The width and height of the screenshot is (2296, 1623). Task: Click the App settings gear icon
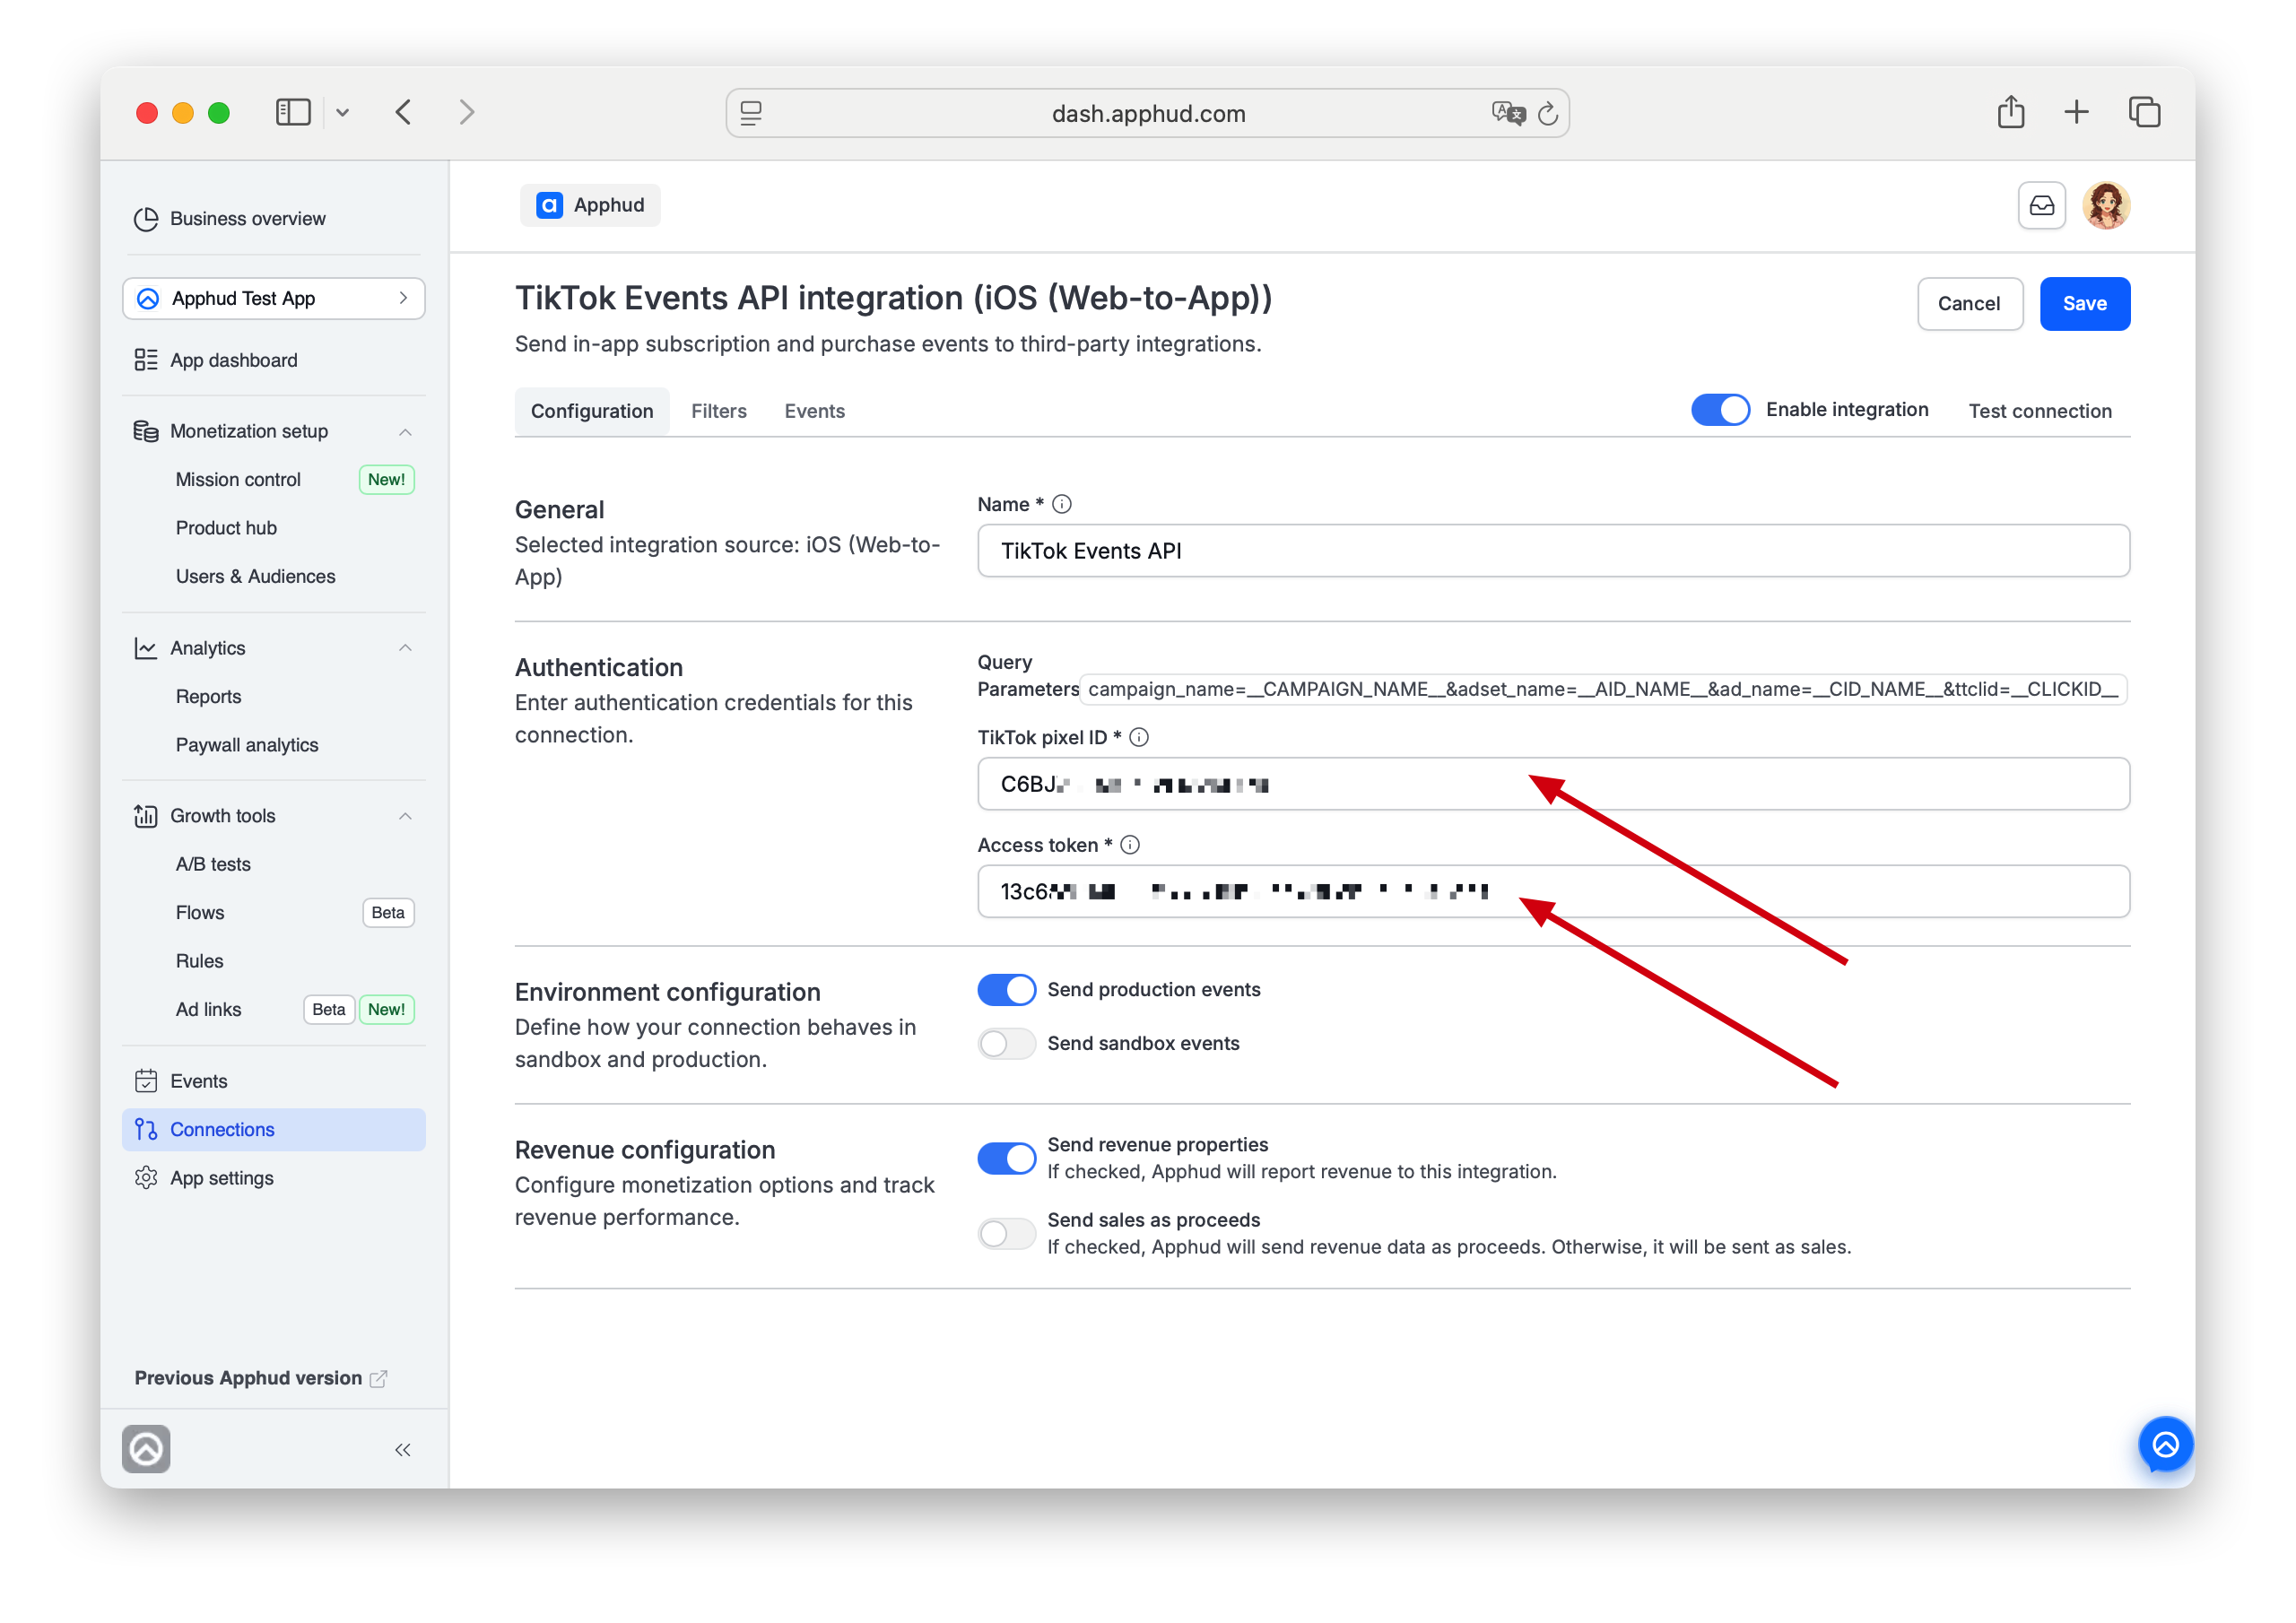tap(146, 1178)
